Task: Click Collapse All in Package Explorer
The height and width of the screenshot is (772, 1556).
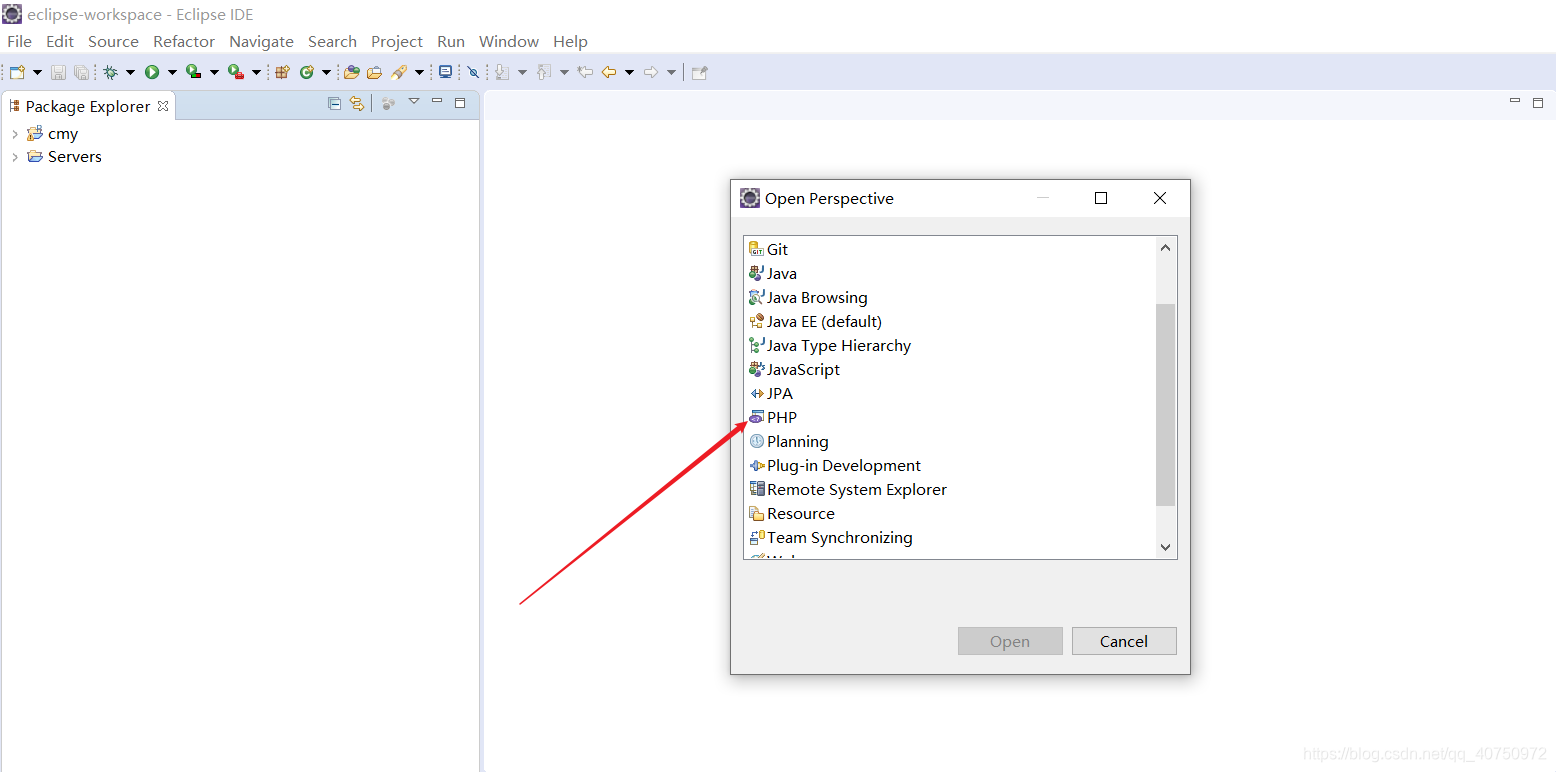Action: [334, 103]
